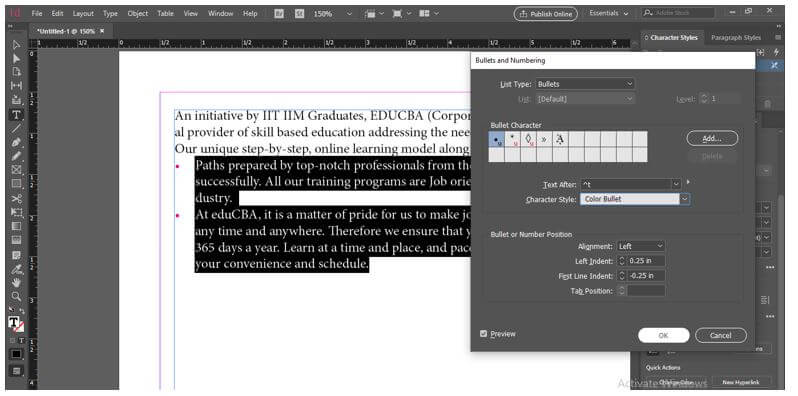Click the Stock icon in top bar
798x396 pixels.
pyautogui.click(x=299, y=14)
